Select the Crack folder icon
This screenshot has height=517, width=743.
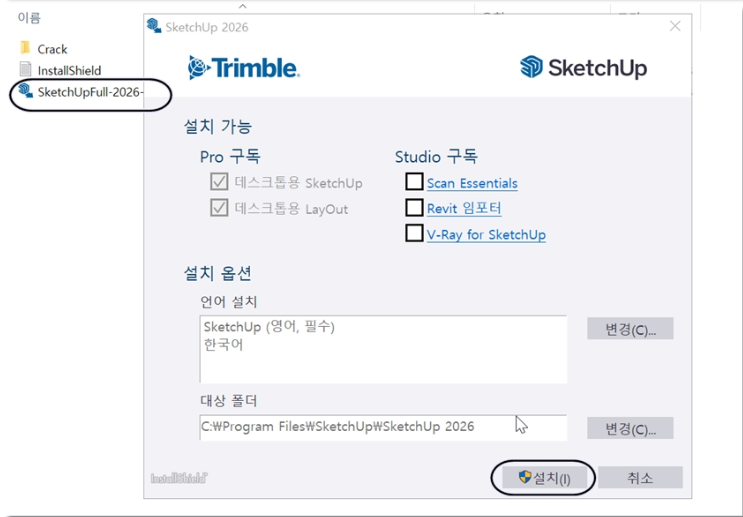pyautogui.click(x=26, y=49)
